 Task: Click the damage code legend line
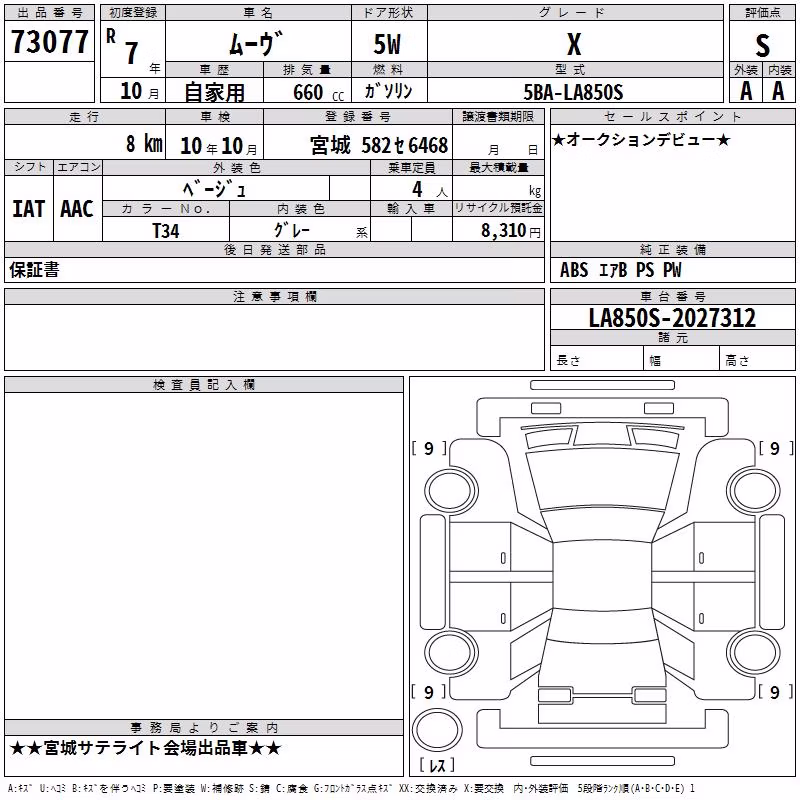351,788
